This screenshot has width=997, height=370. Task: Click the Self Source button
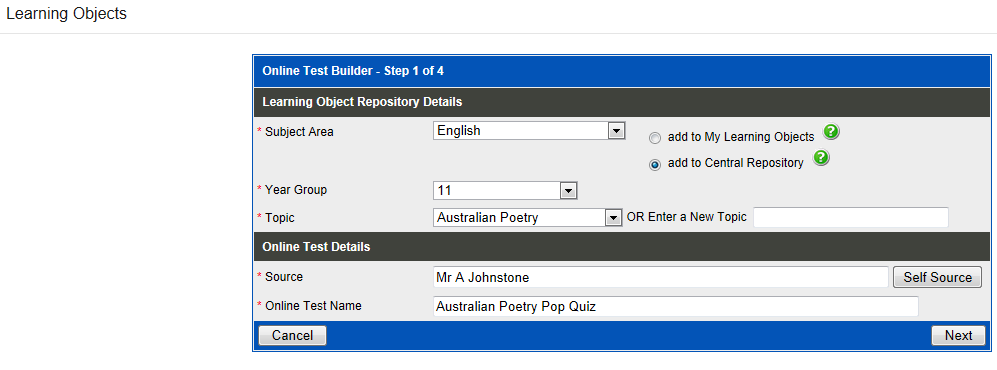937,277
